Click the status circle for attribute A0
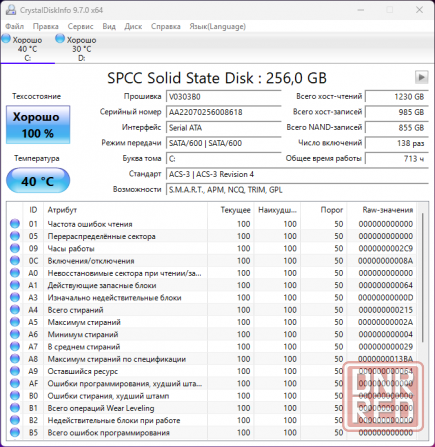 (x=15, y=273)
